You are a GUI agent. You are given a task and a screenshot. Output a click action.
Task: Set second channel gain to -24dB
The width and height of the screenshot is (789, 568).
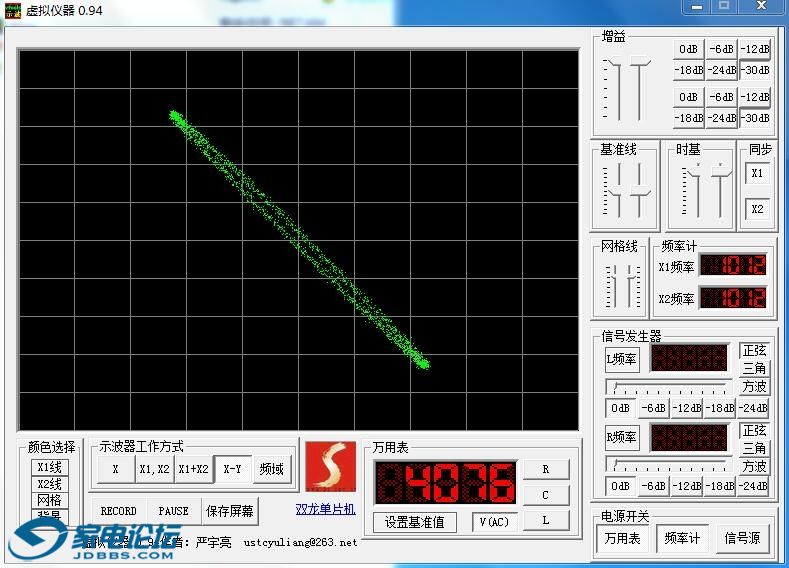[x=722, y=118]
